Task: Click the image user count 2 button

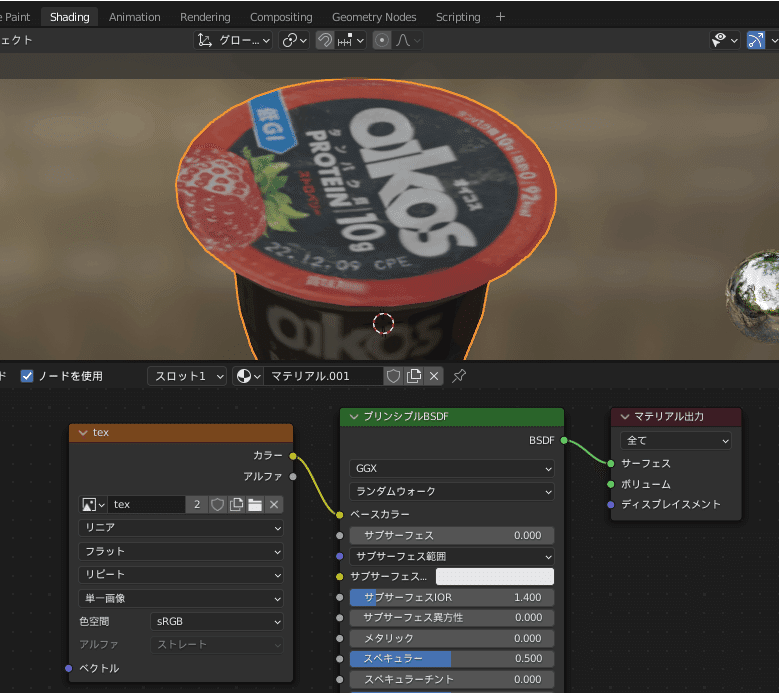Action: pyautogui.click(x=197, y=505)
